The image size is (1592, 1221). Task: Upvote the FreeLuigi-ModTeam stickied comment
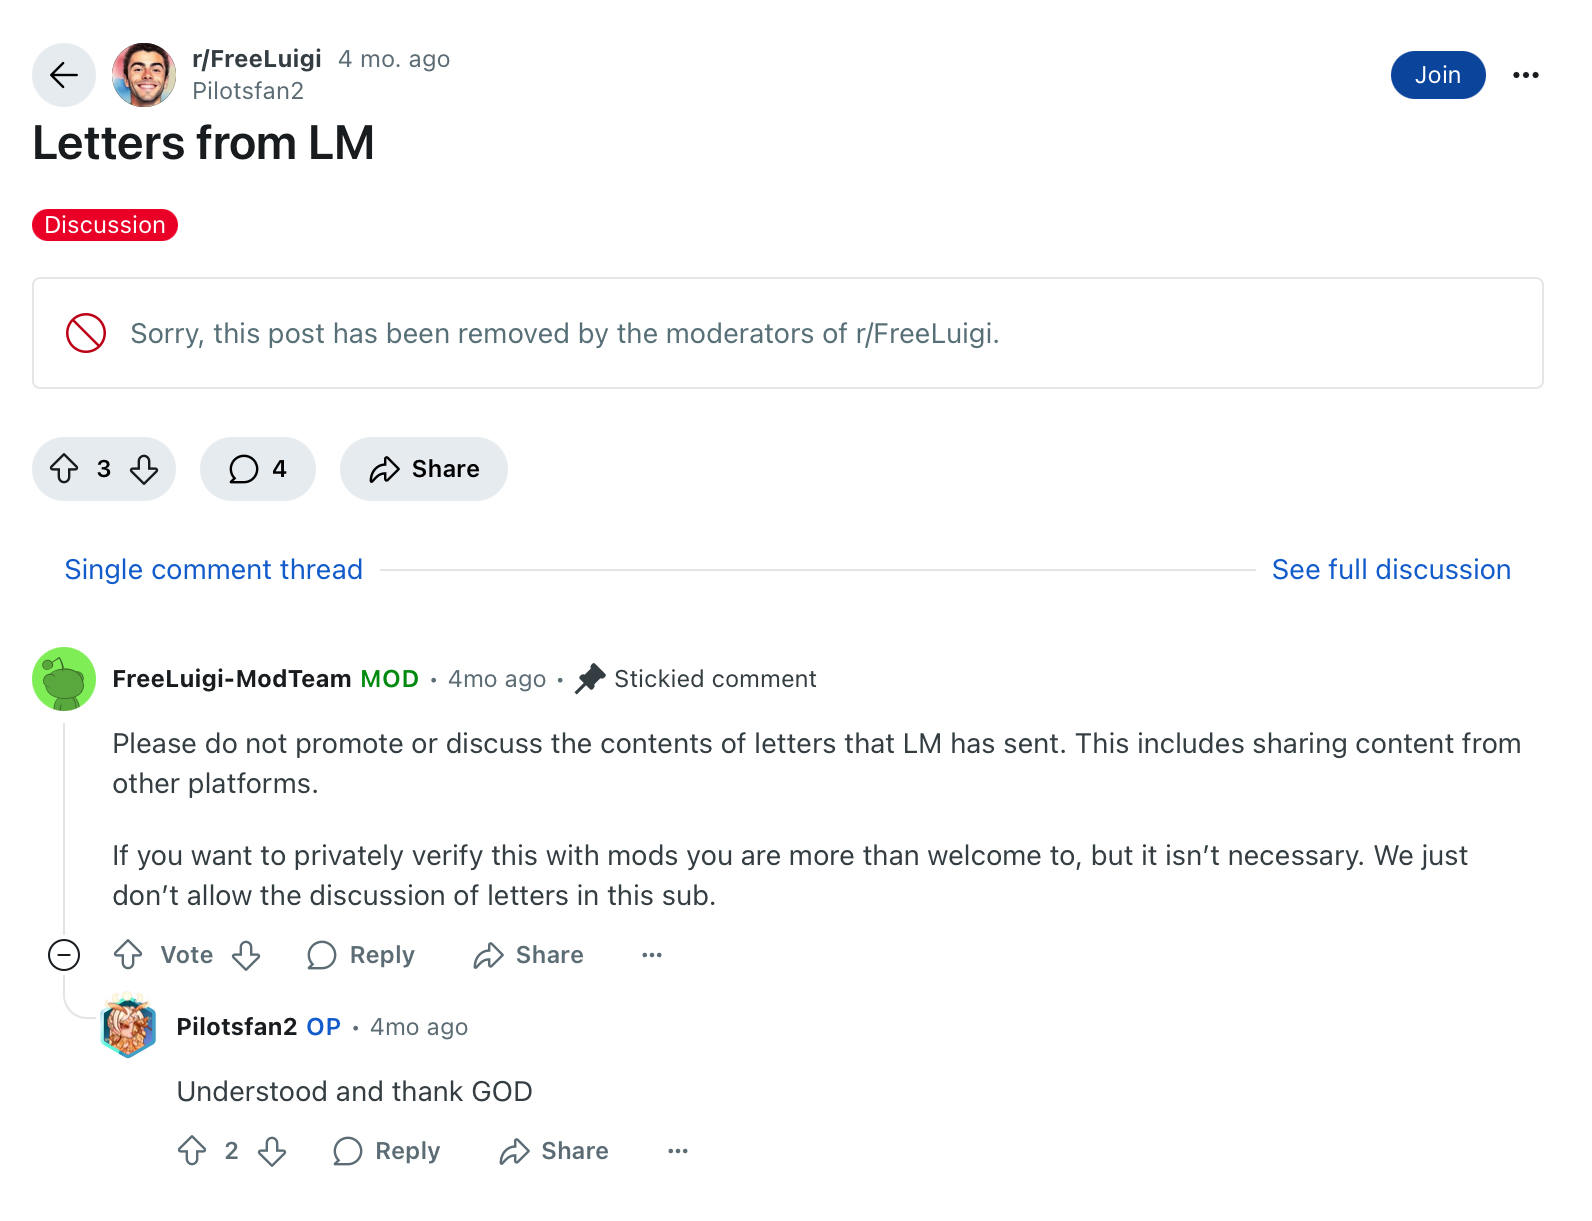click(x=128, y=955)
